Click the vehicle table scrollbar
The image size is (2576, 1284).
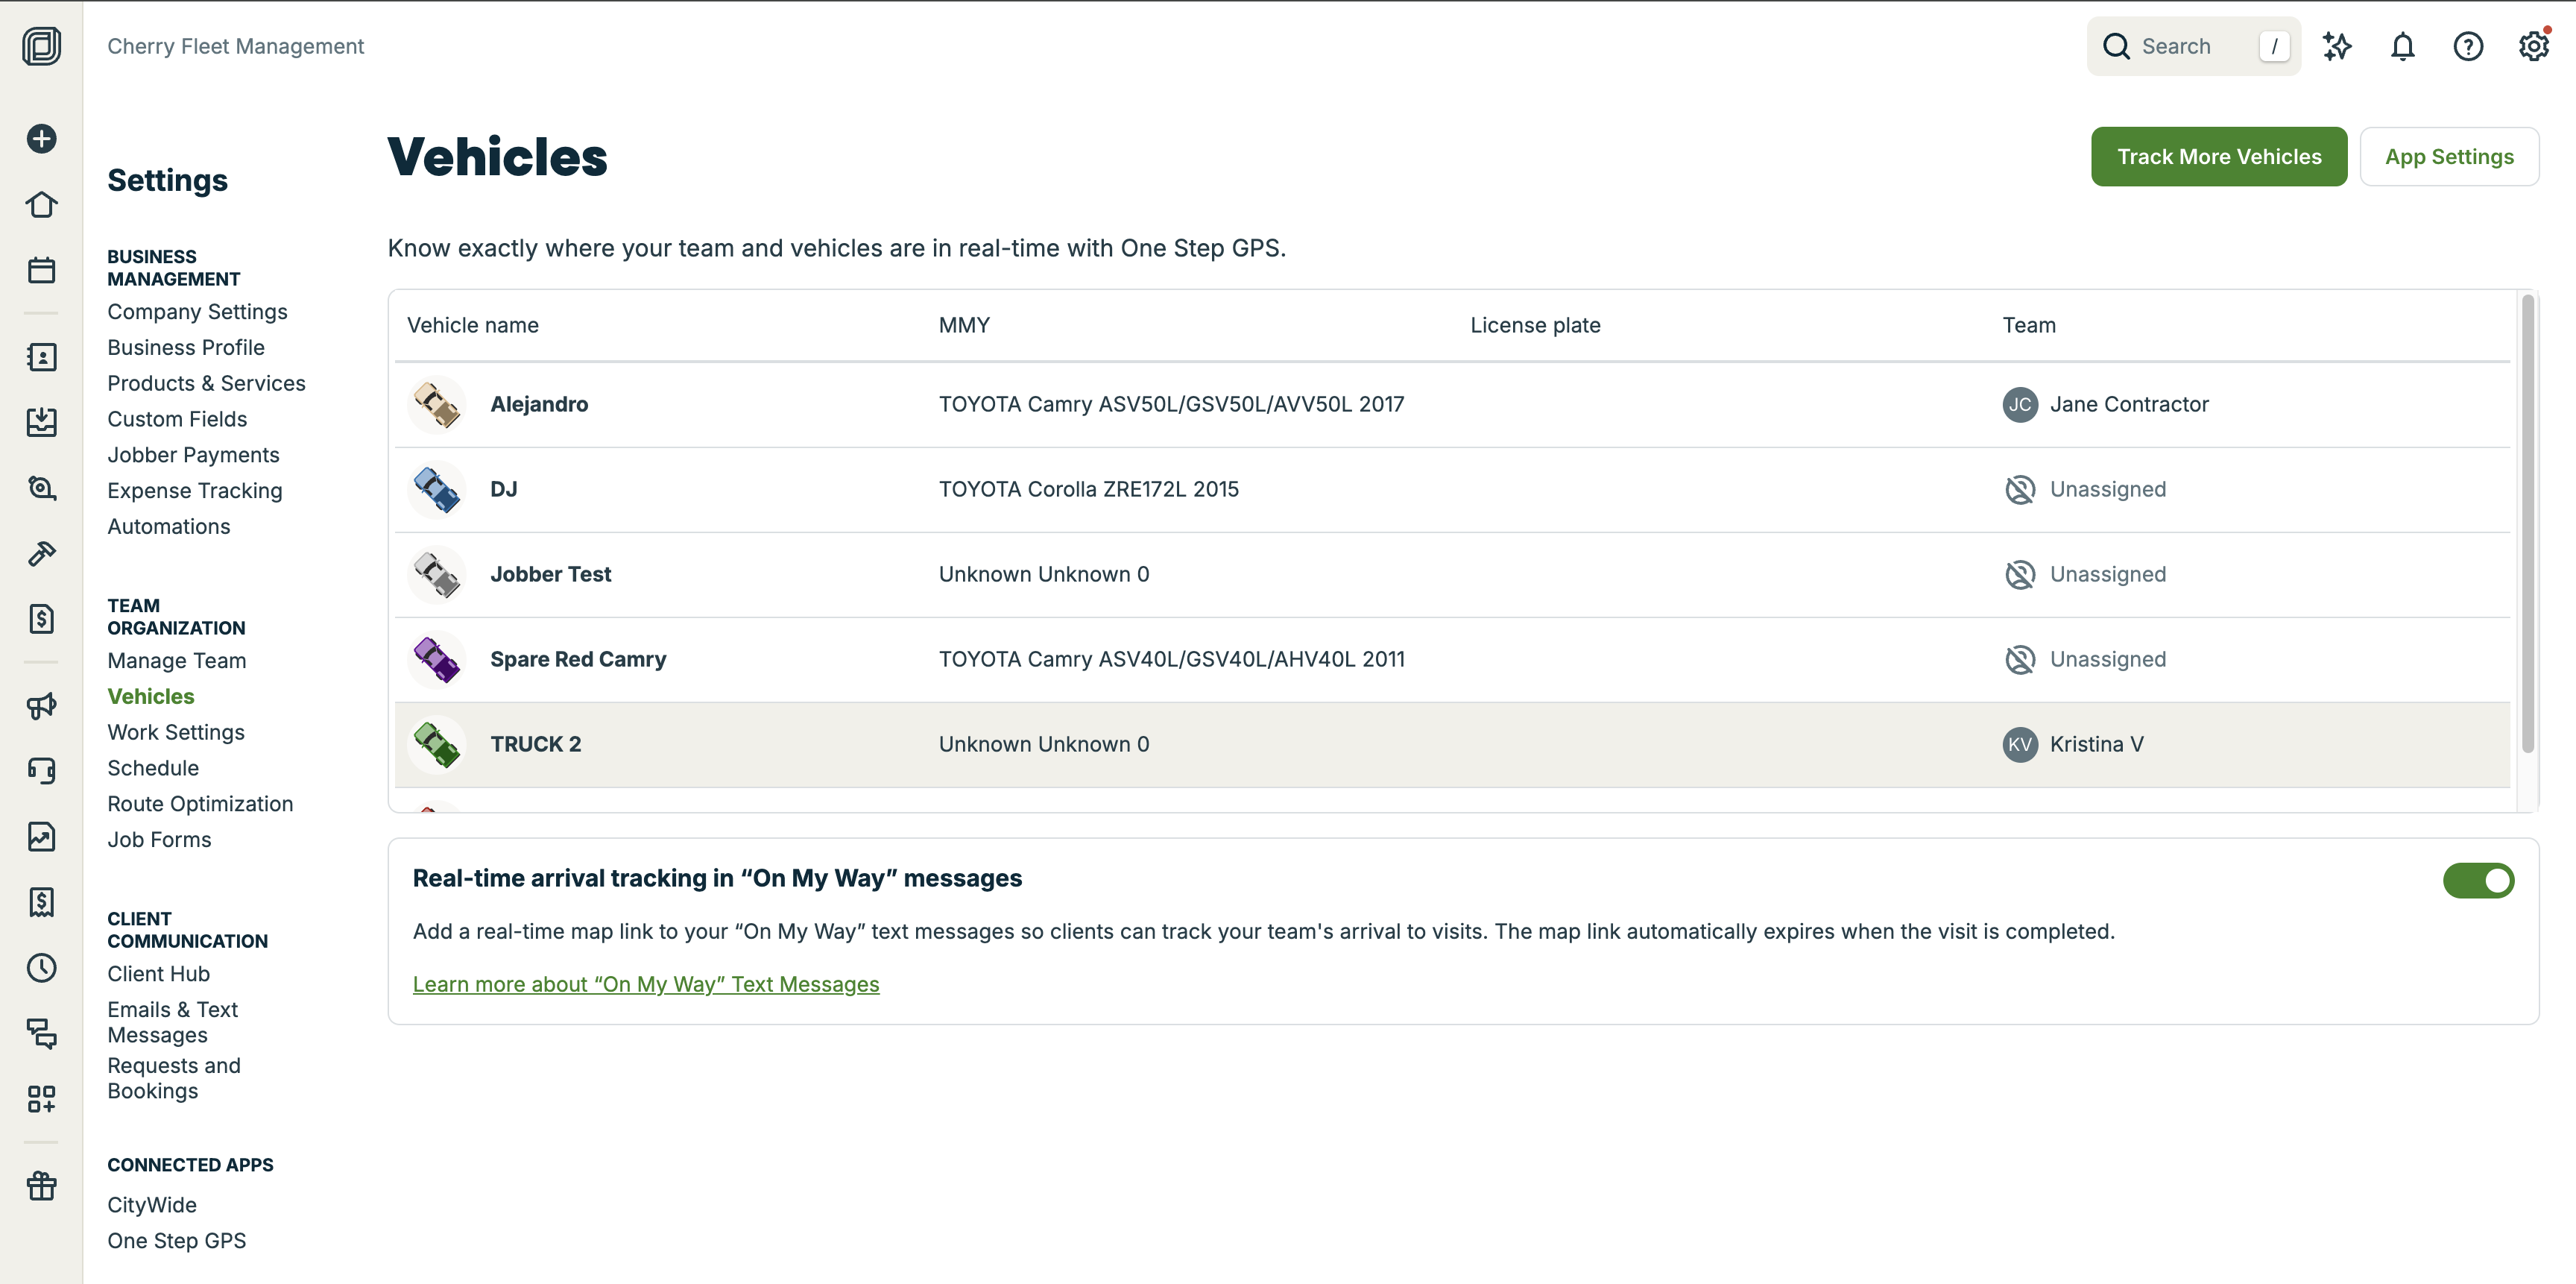[x=2528, y=520]
